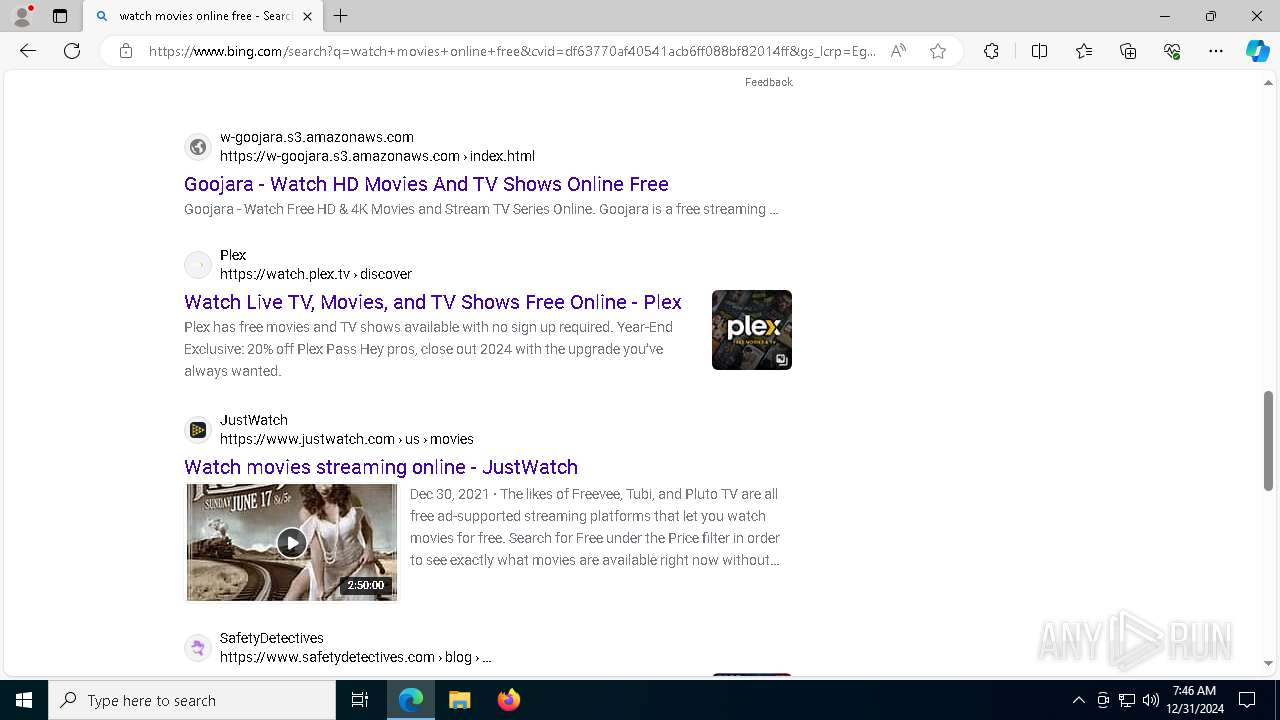
Task: Click the JustWatch site favicon
Action: click(x=198, y=430)
